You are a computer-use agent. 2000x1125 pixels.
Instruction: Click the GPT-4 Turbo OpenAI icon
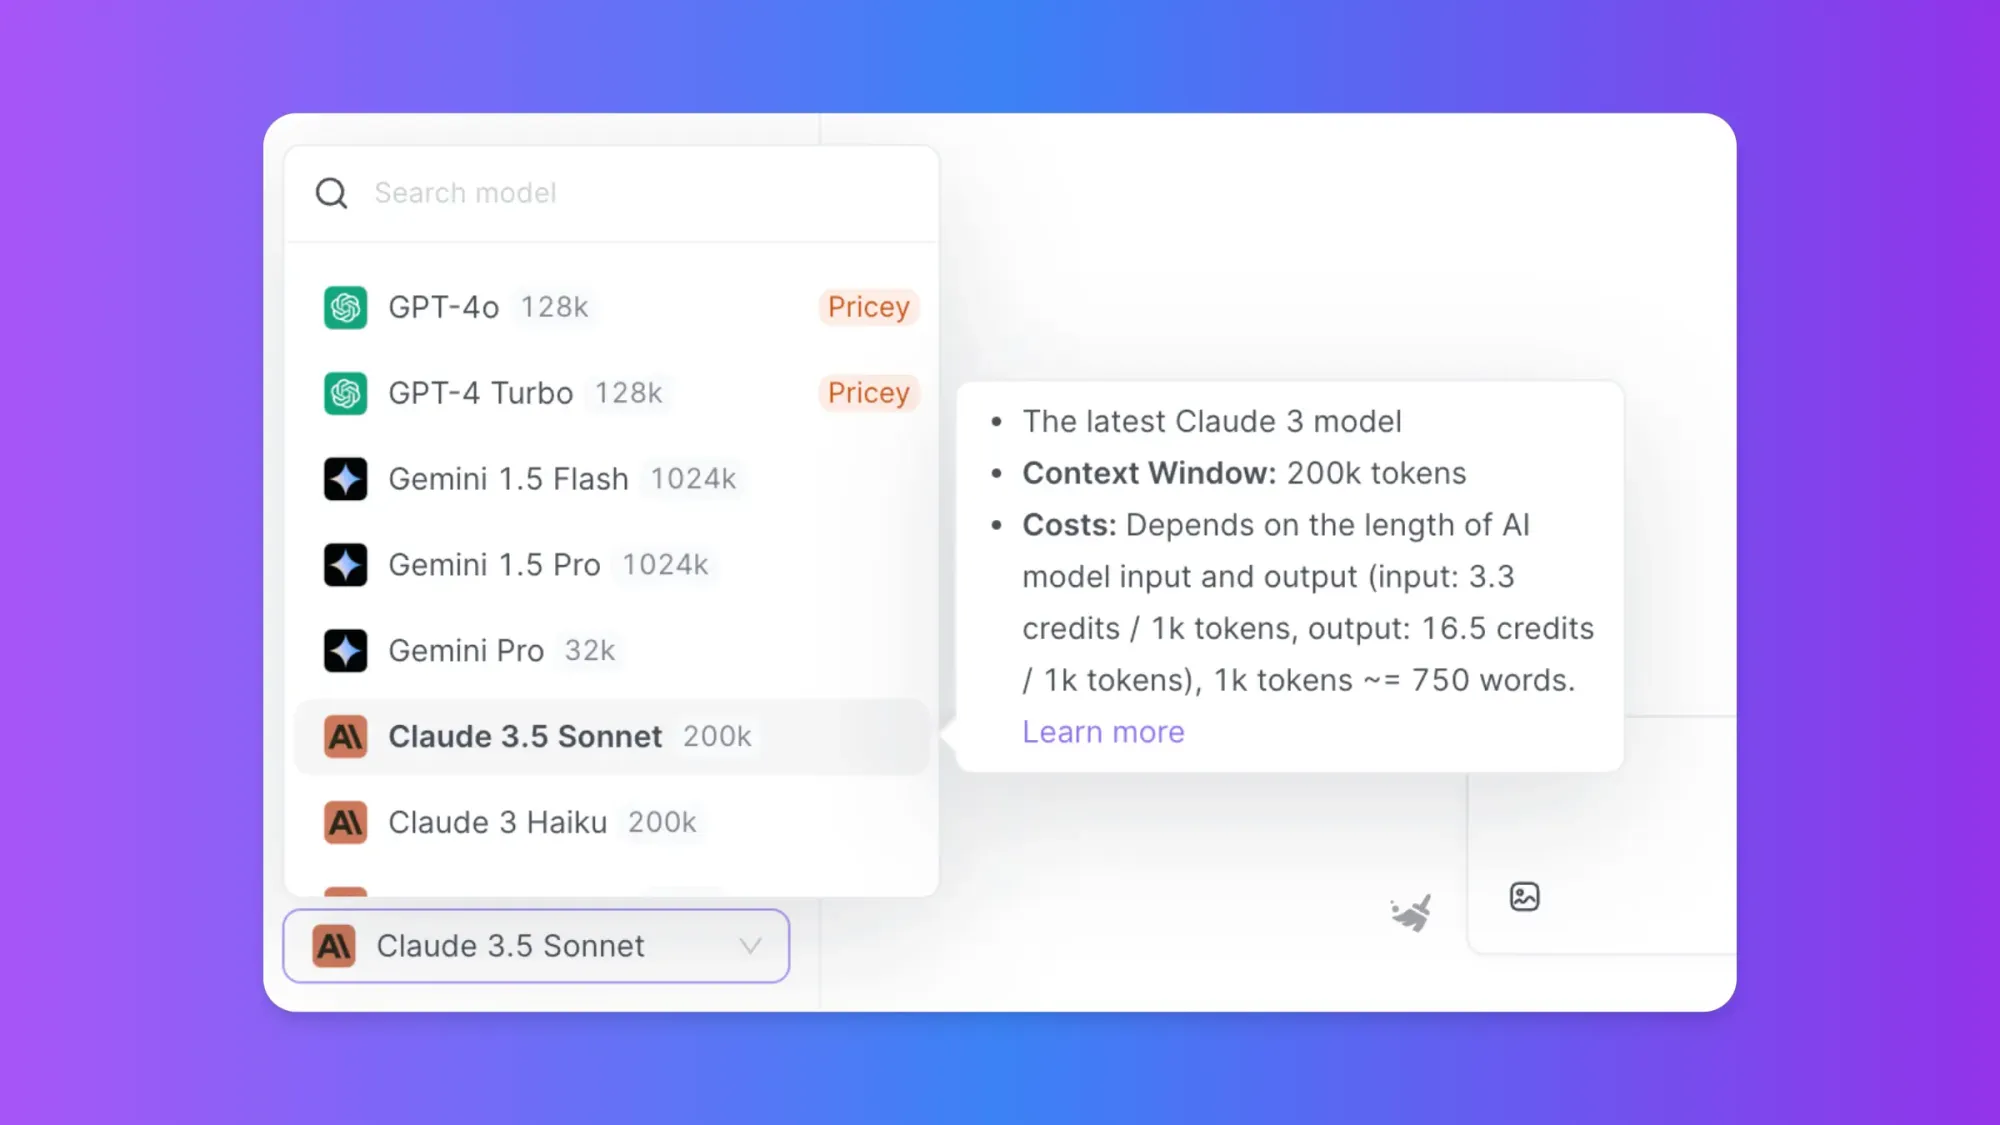343,391
